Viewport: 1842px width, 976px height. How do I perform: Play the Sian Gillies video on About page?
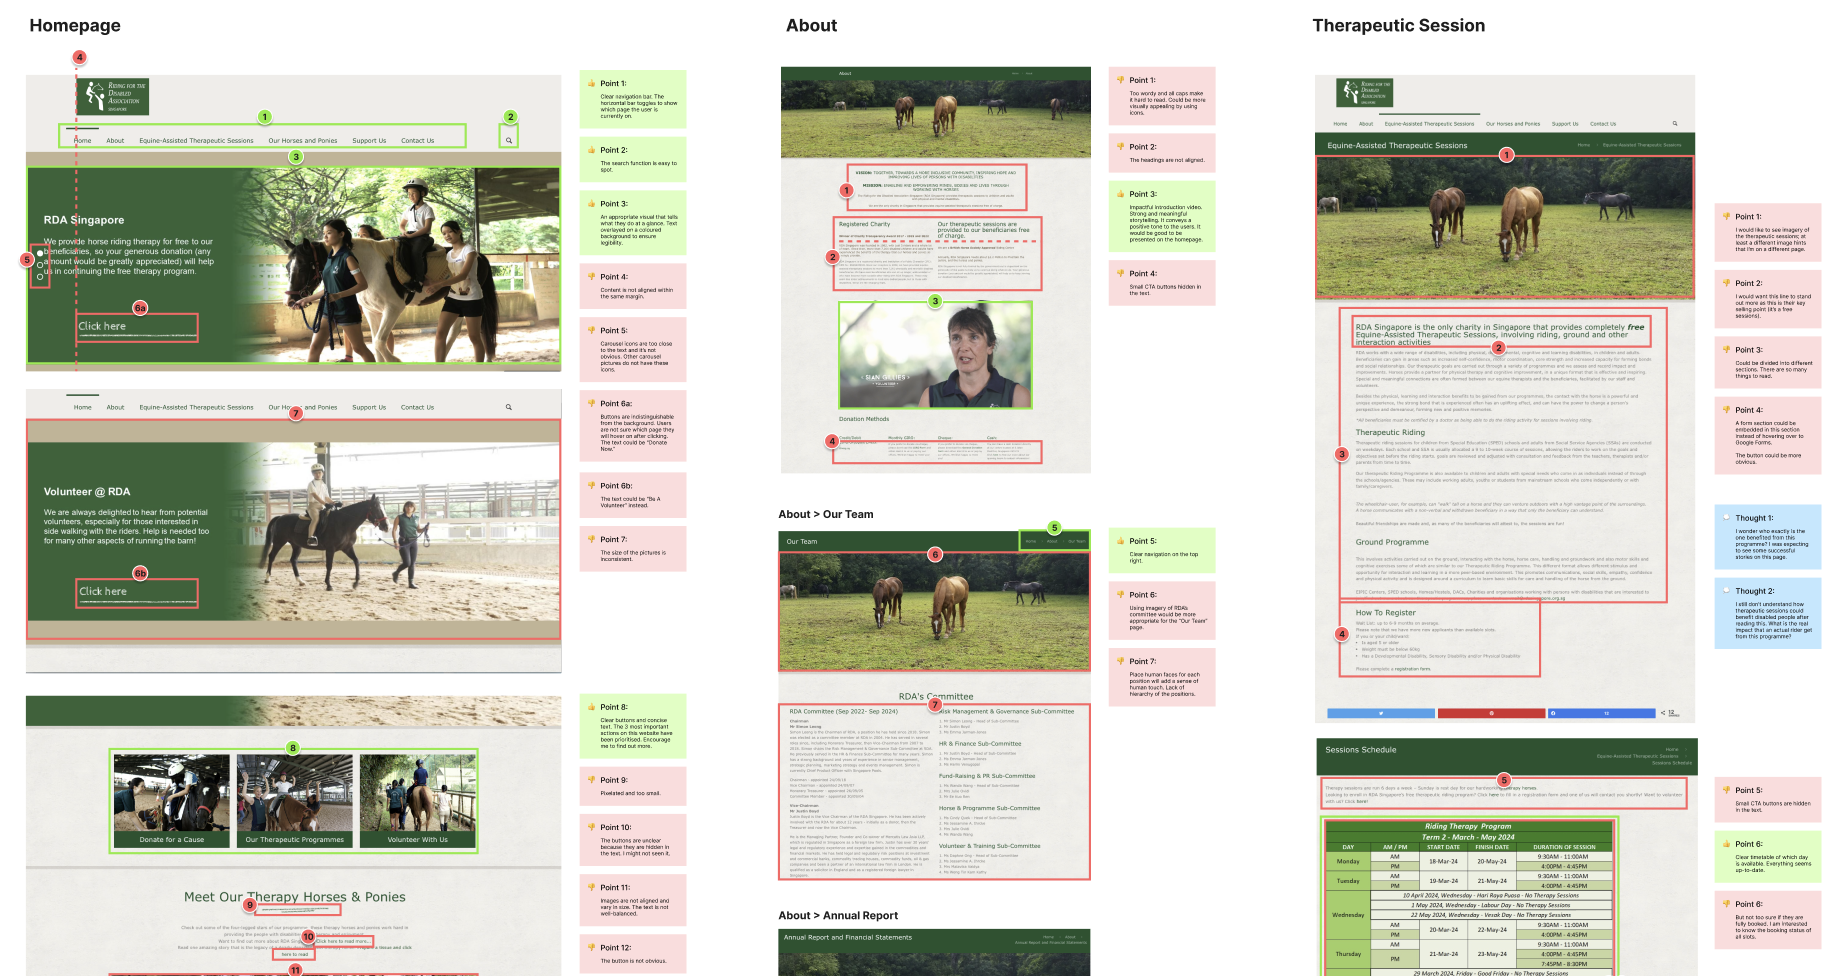click(x=935, y=354)
